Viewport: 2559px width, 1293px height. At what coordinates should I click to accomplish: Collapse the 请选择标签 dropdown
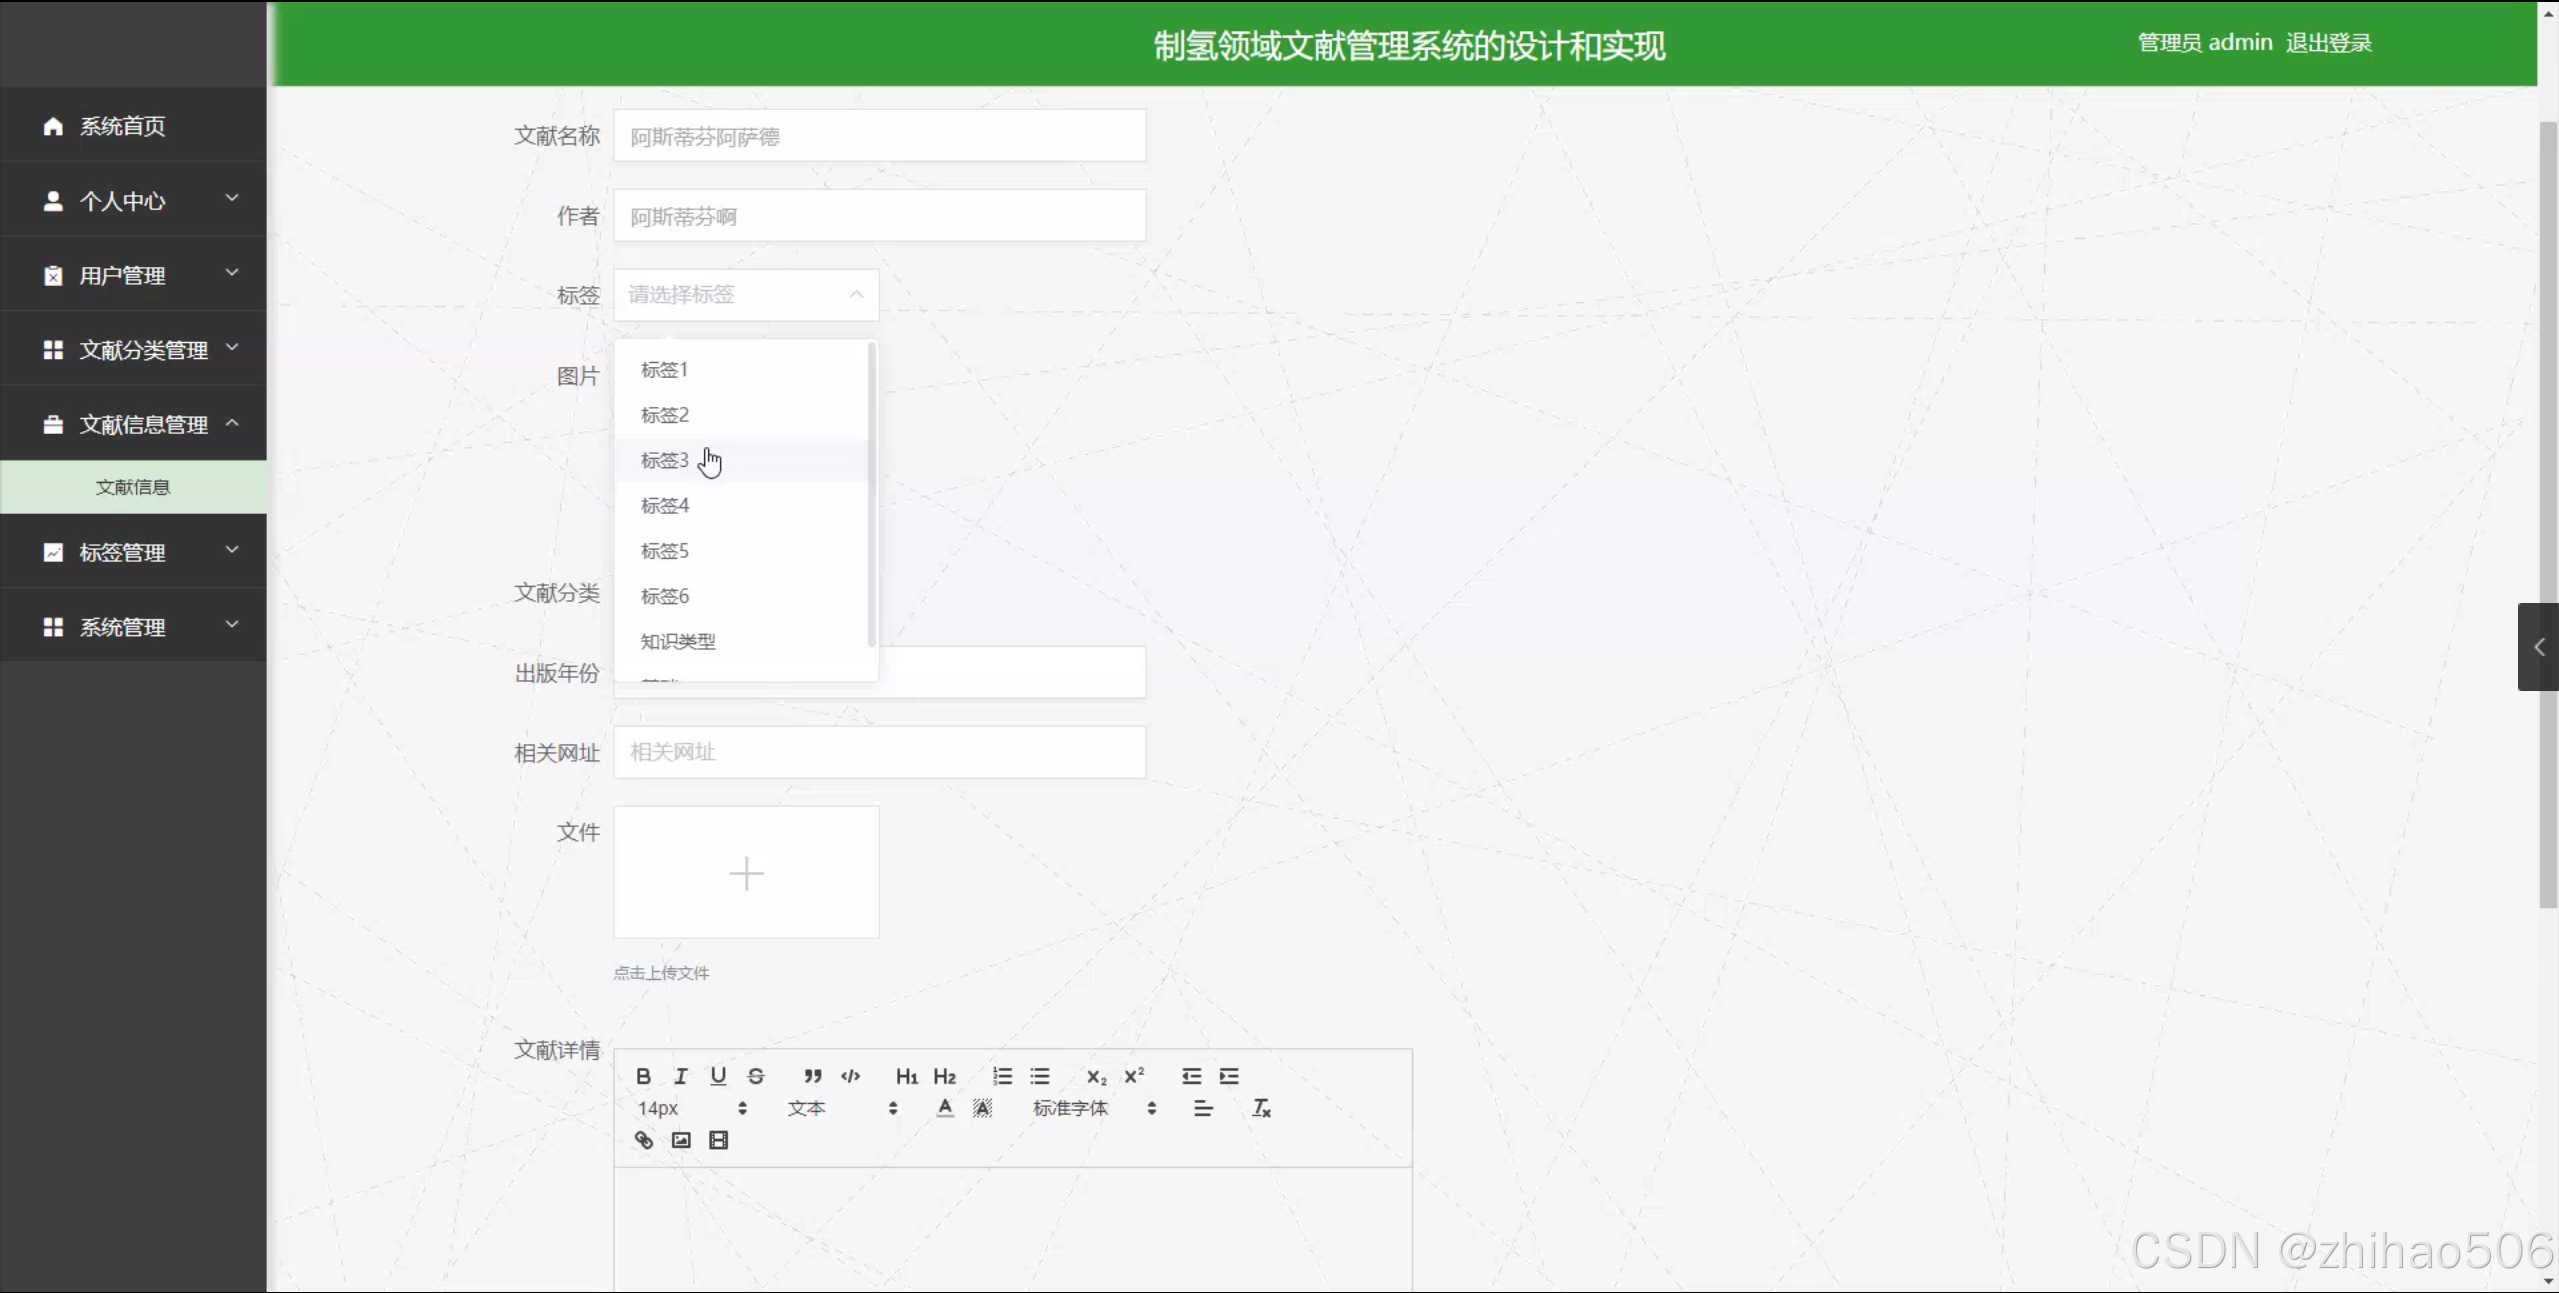tap(746, 294)
